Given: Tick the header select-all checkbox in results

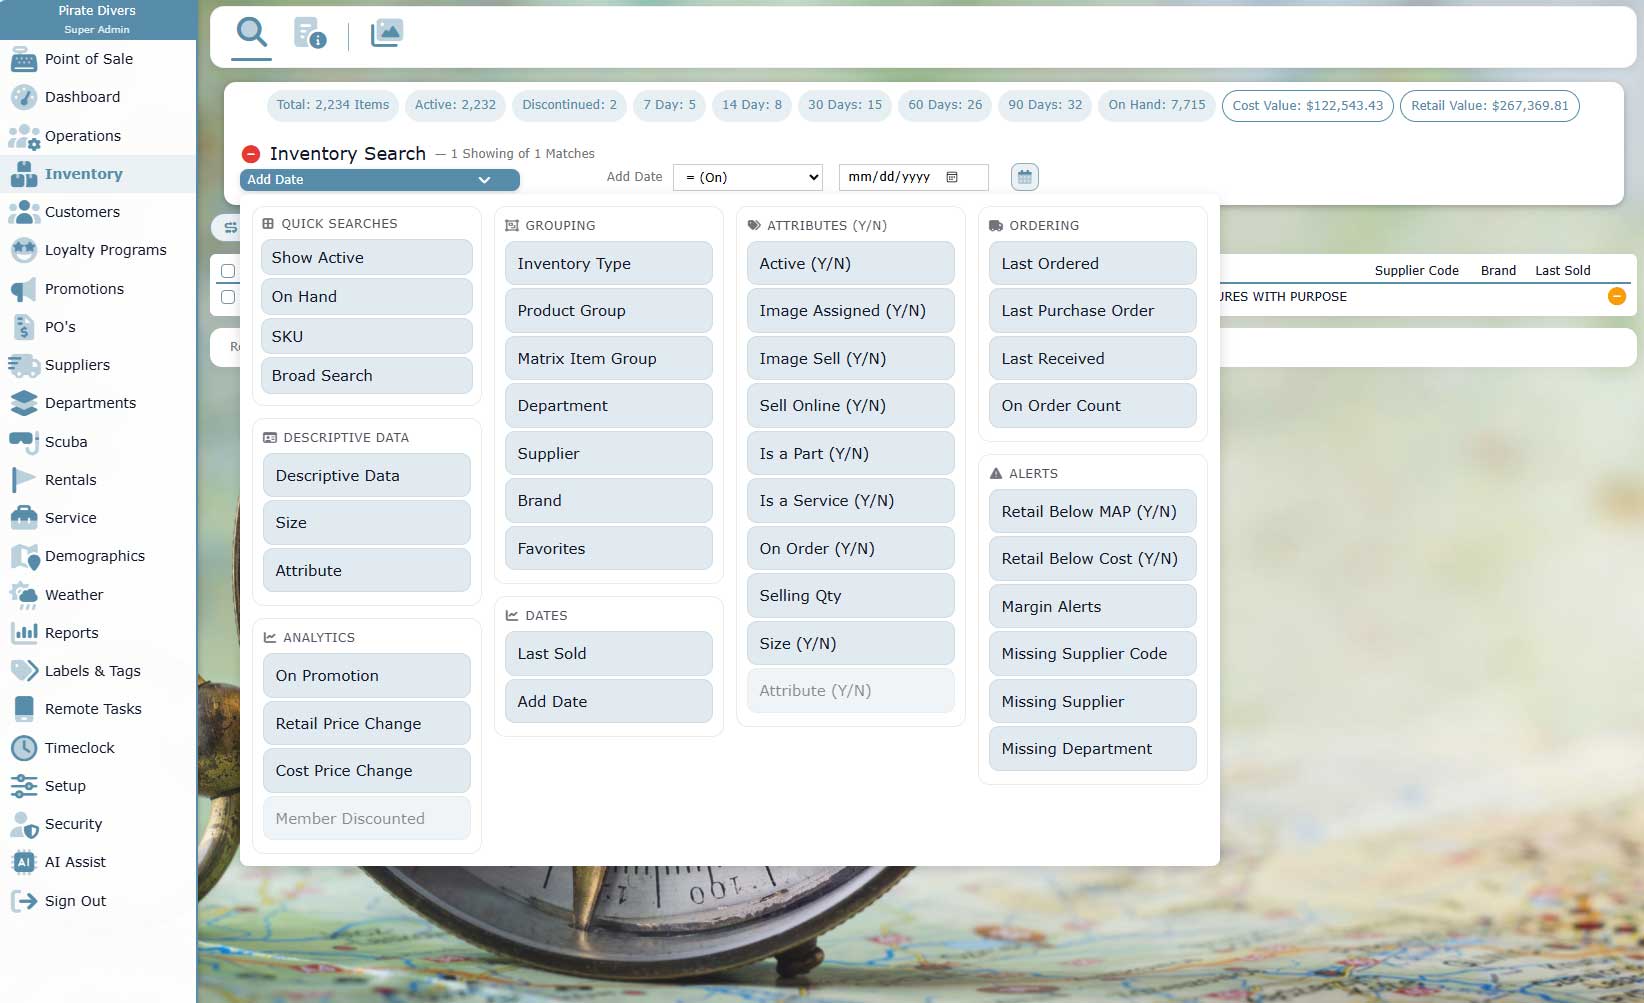Looking at the screenshot, I should 228,271.
